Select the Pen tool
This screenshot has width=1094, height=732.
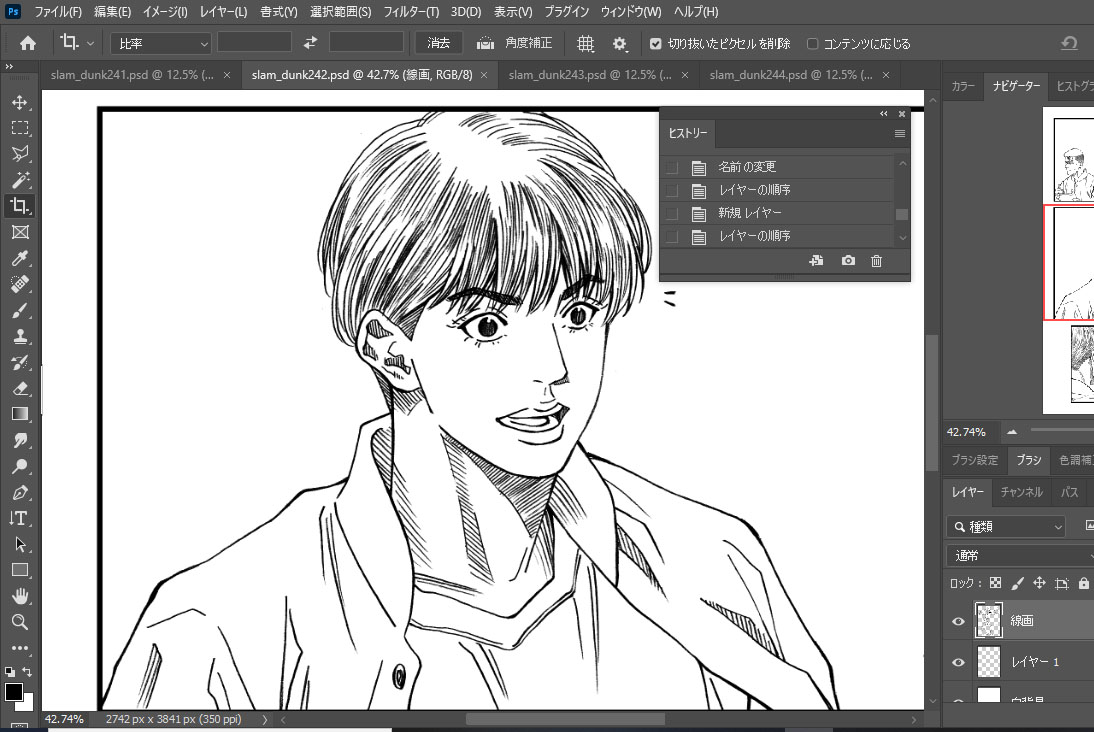20,493
